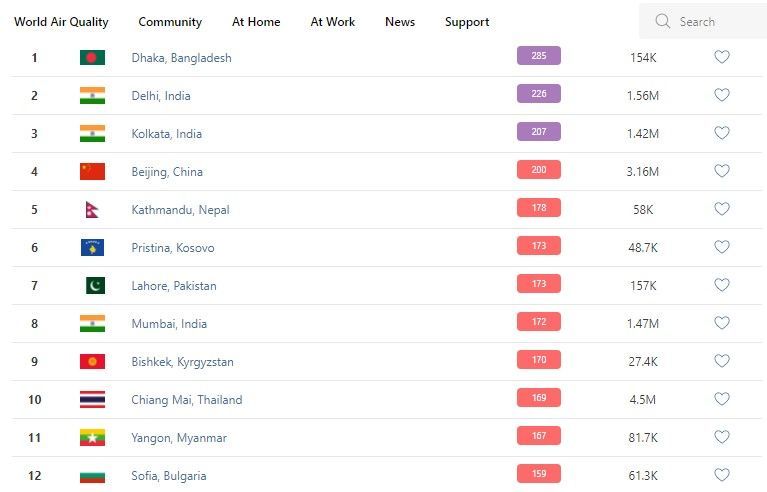Viewport: 767px width, 492px height.
Task: Favorite Beijing using its heart icon
Action: (721, 171)
